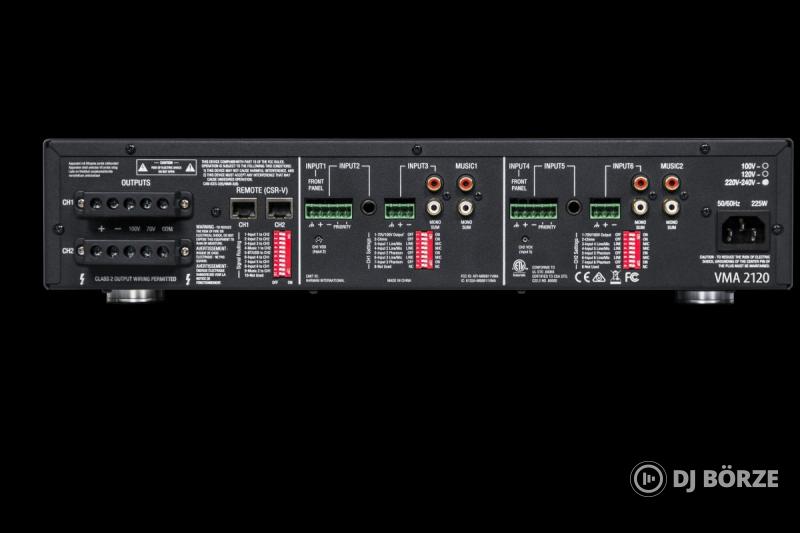
Task: Click the left rubber foot of the amplifier
Action: point(134,296)
